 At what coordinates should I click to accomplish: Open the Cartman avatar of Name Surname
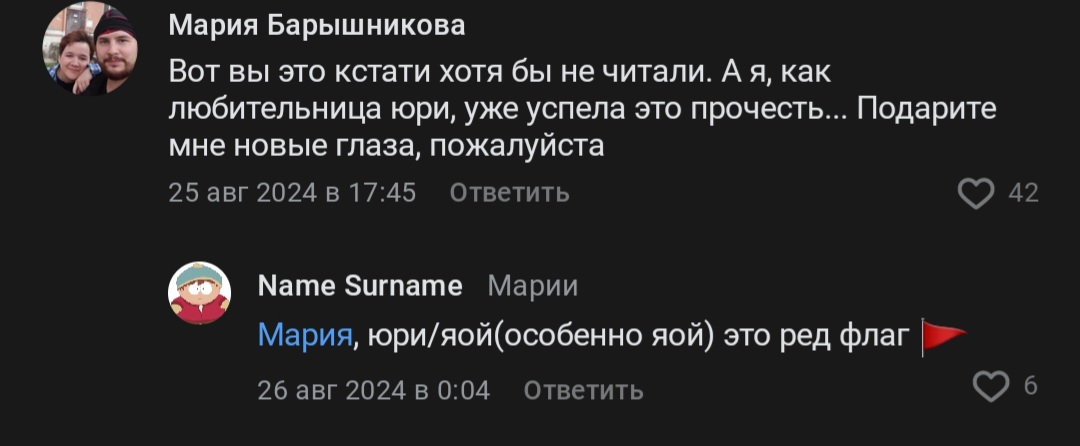(x=200, y=293)
